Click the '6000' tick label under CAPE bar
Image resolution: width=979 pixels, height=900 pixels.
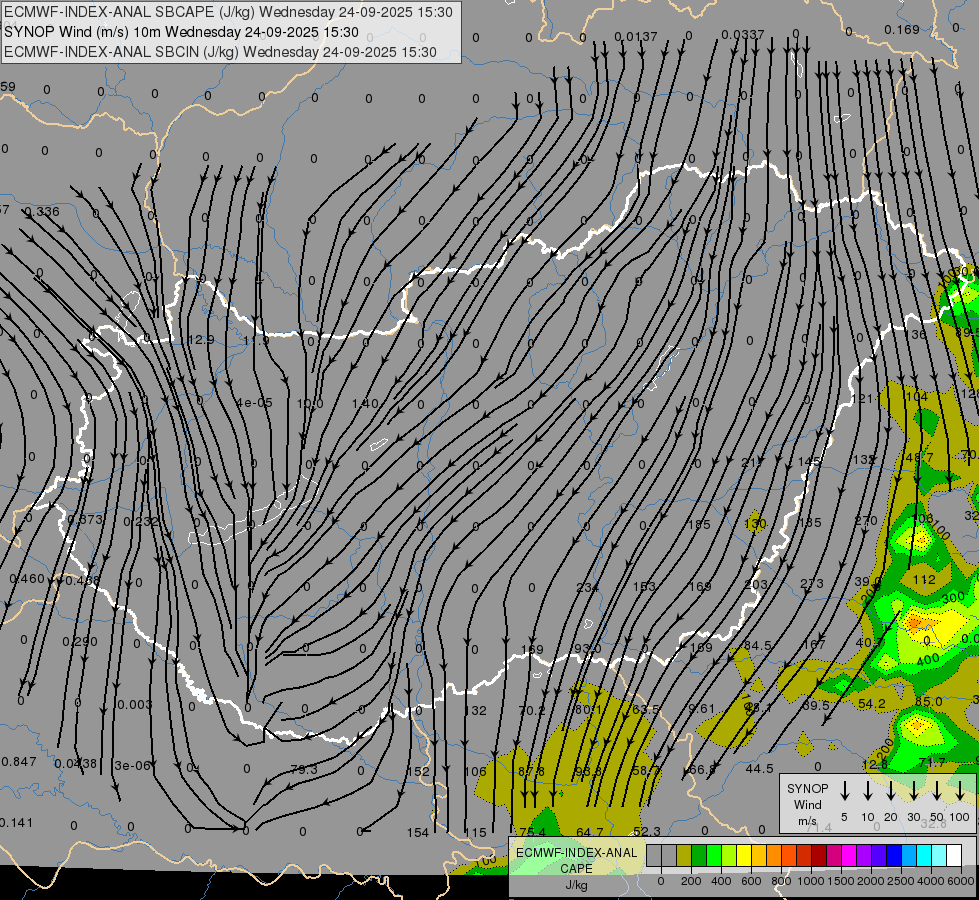pos(961,881)
